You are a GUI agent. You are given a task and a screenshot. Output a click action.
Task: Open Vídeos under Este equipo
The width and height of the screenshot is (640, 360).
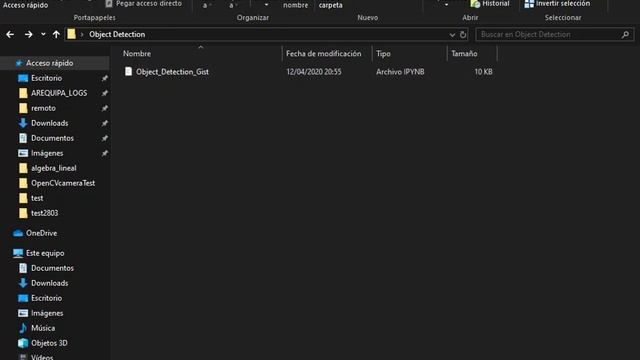pyautogui.click(x=42, y=357)
